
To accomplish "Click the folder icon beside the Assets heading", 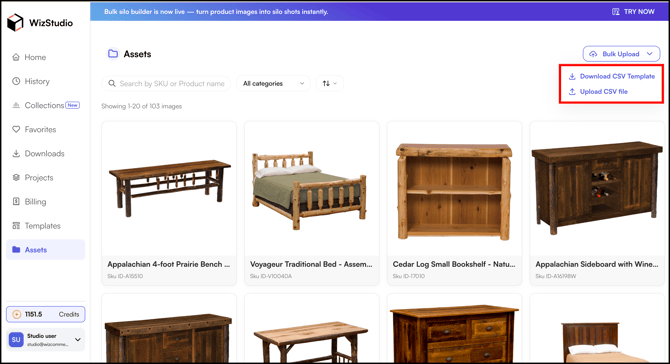I will point(113,54).
